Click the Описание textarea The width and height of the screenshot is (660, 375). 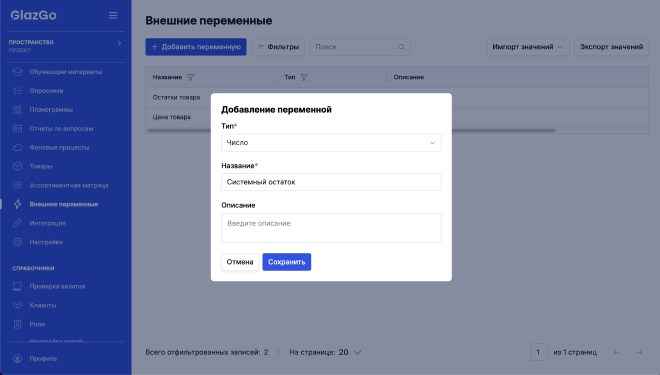331,228
